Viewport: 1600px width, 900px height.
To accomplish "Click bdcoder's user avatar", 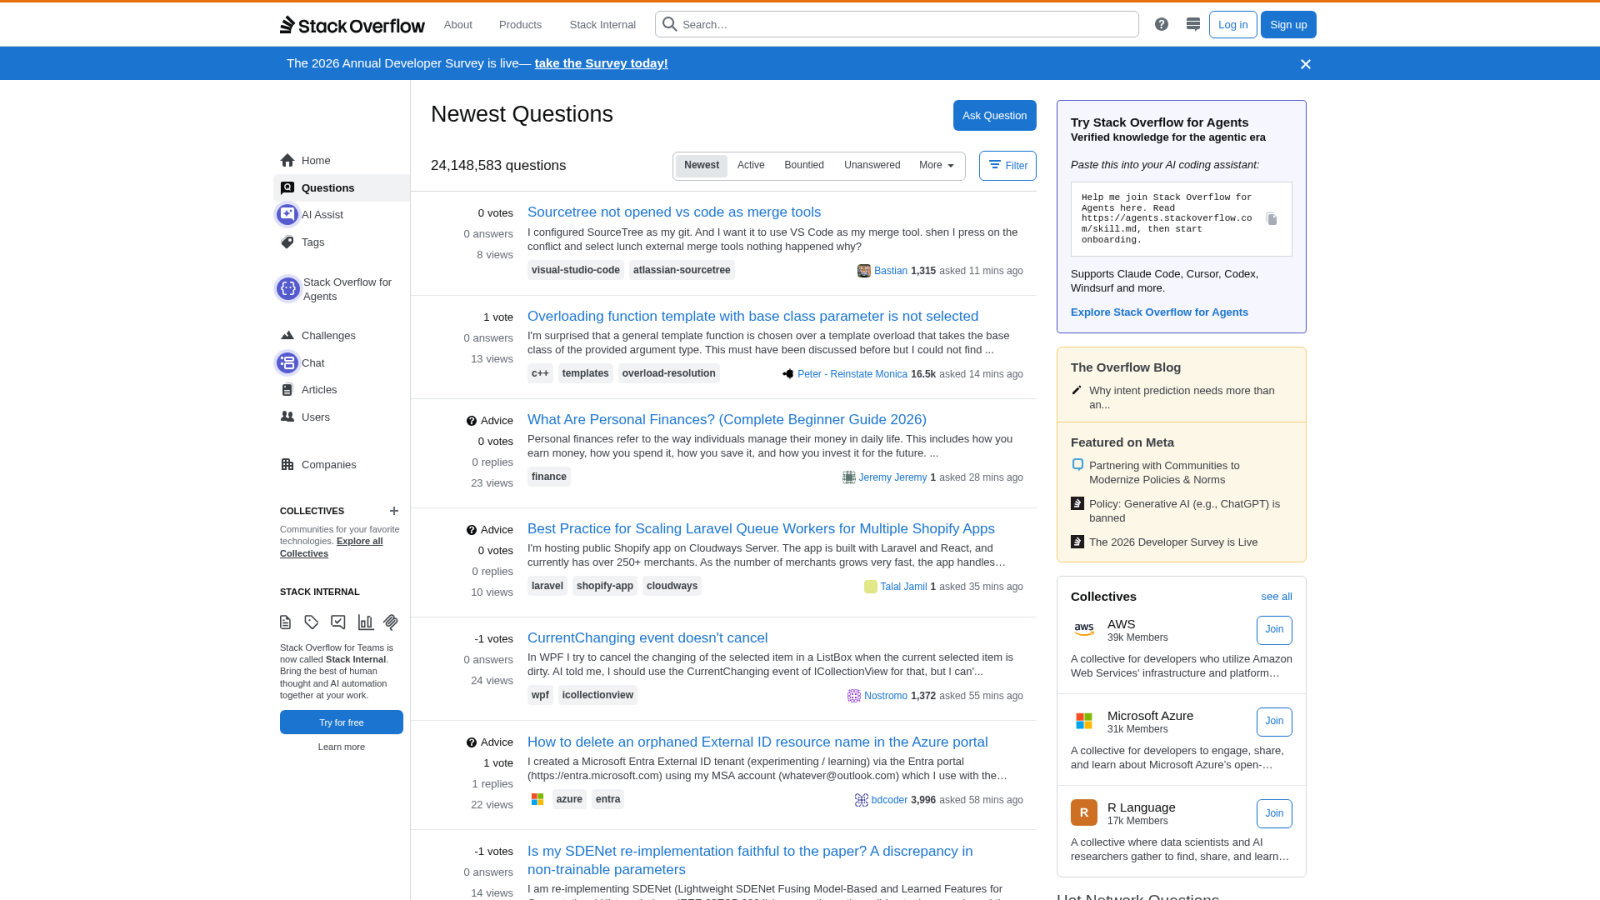I will click(x=861, y=800).
